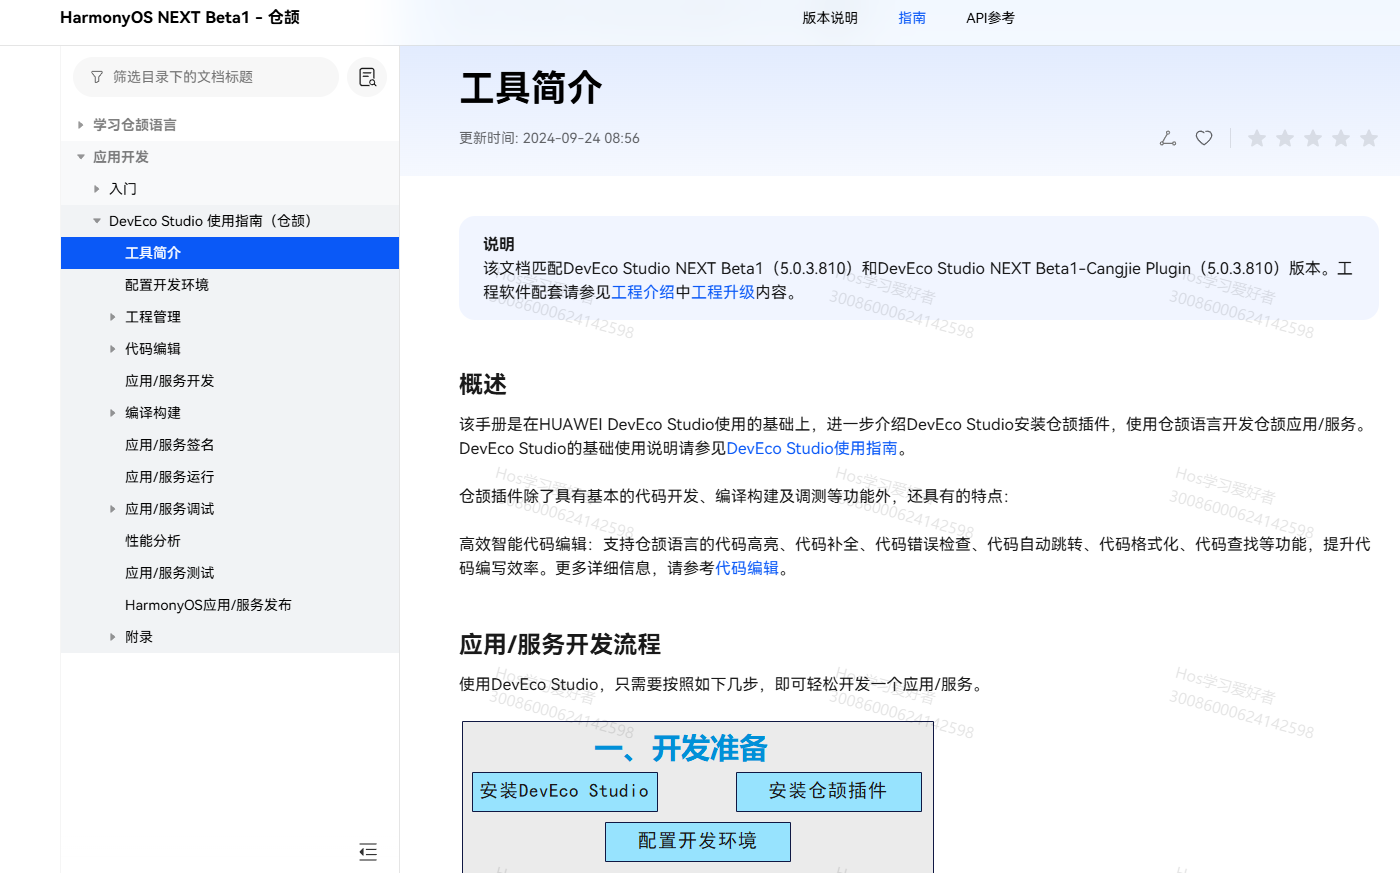Viewport: 1400px width, 873px height.
Task: Click the 附录 tree label
Action: tap(139, 637)
